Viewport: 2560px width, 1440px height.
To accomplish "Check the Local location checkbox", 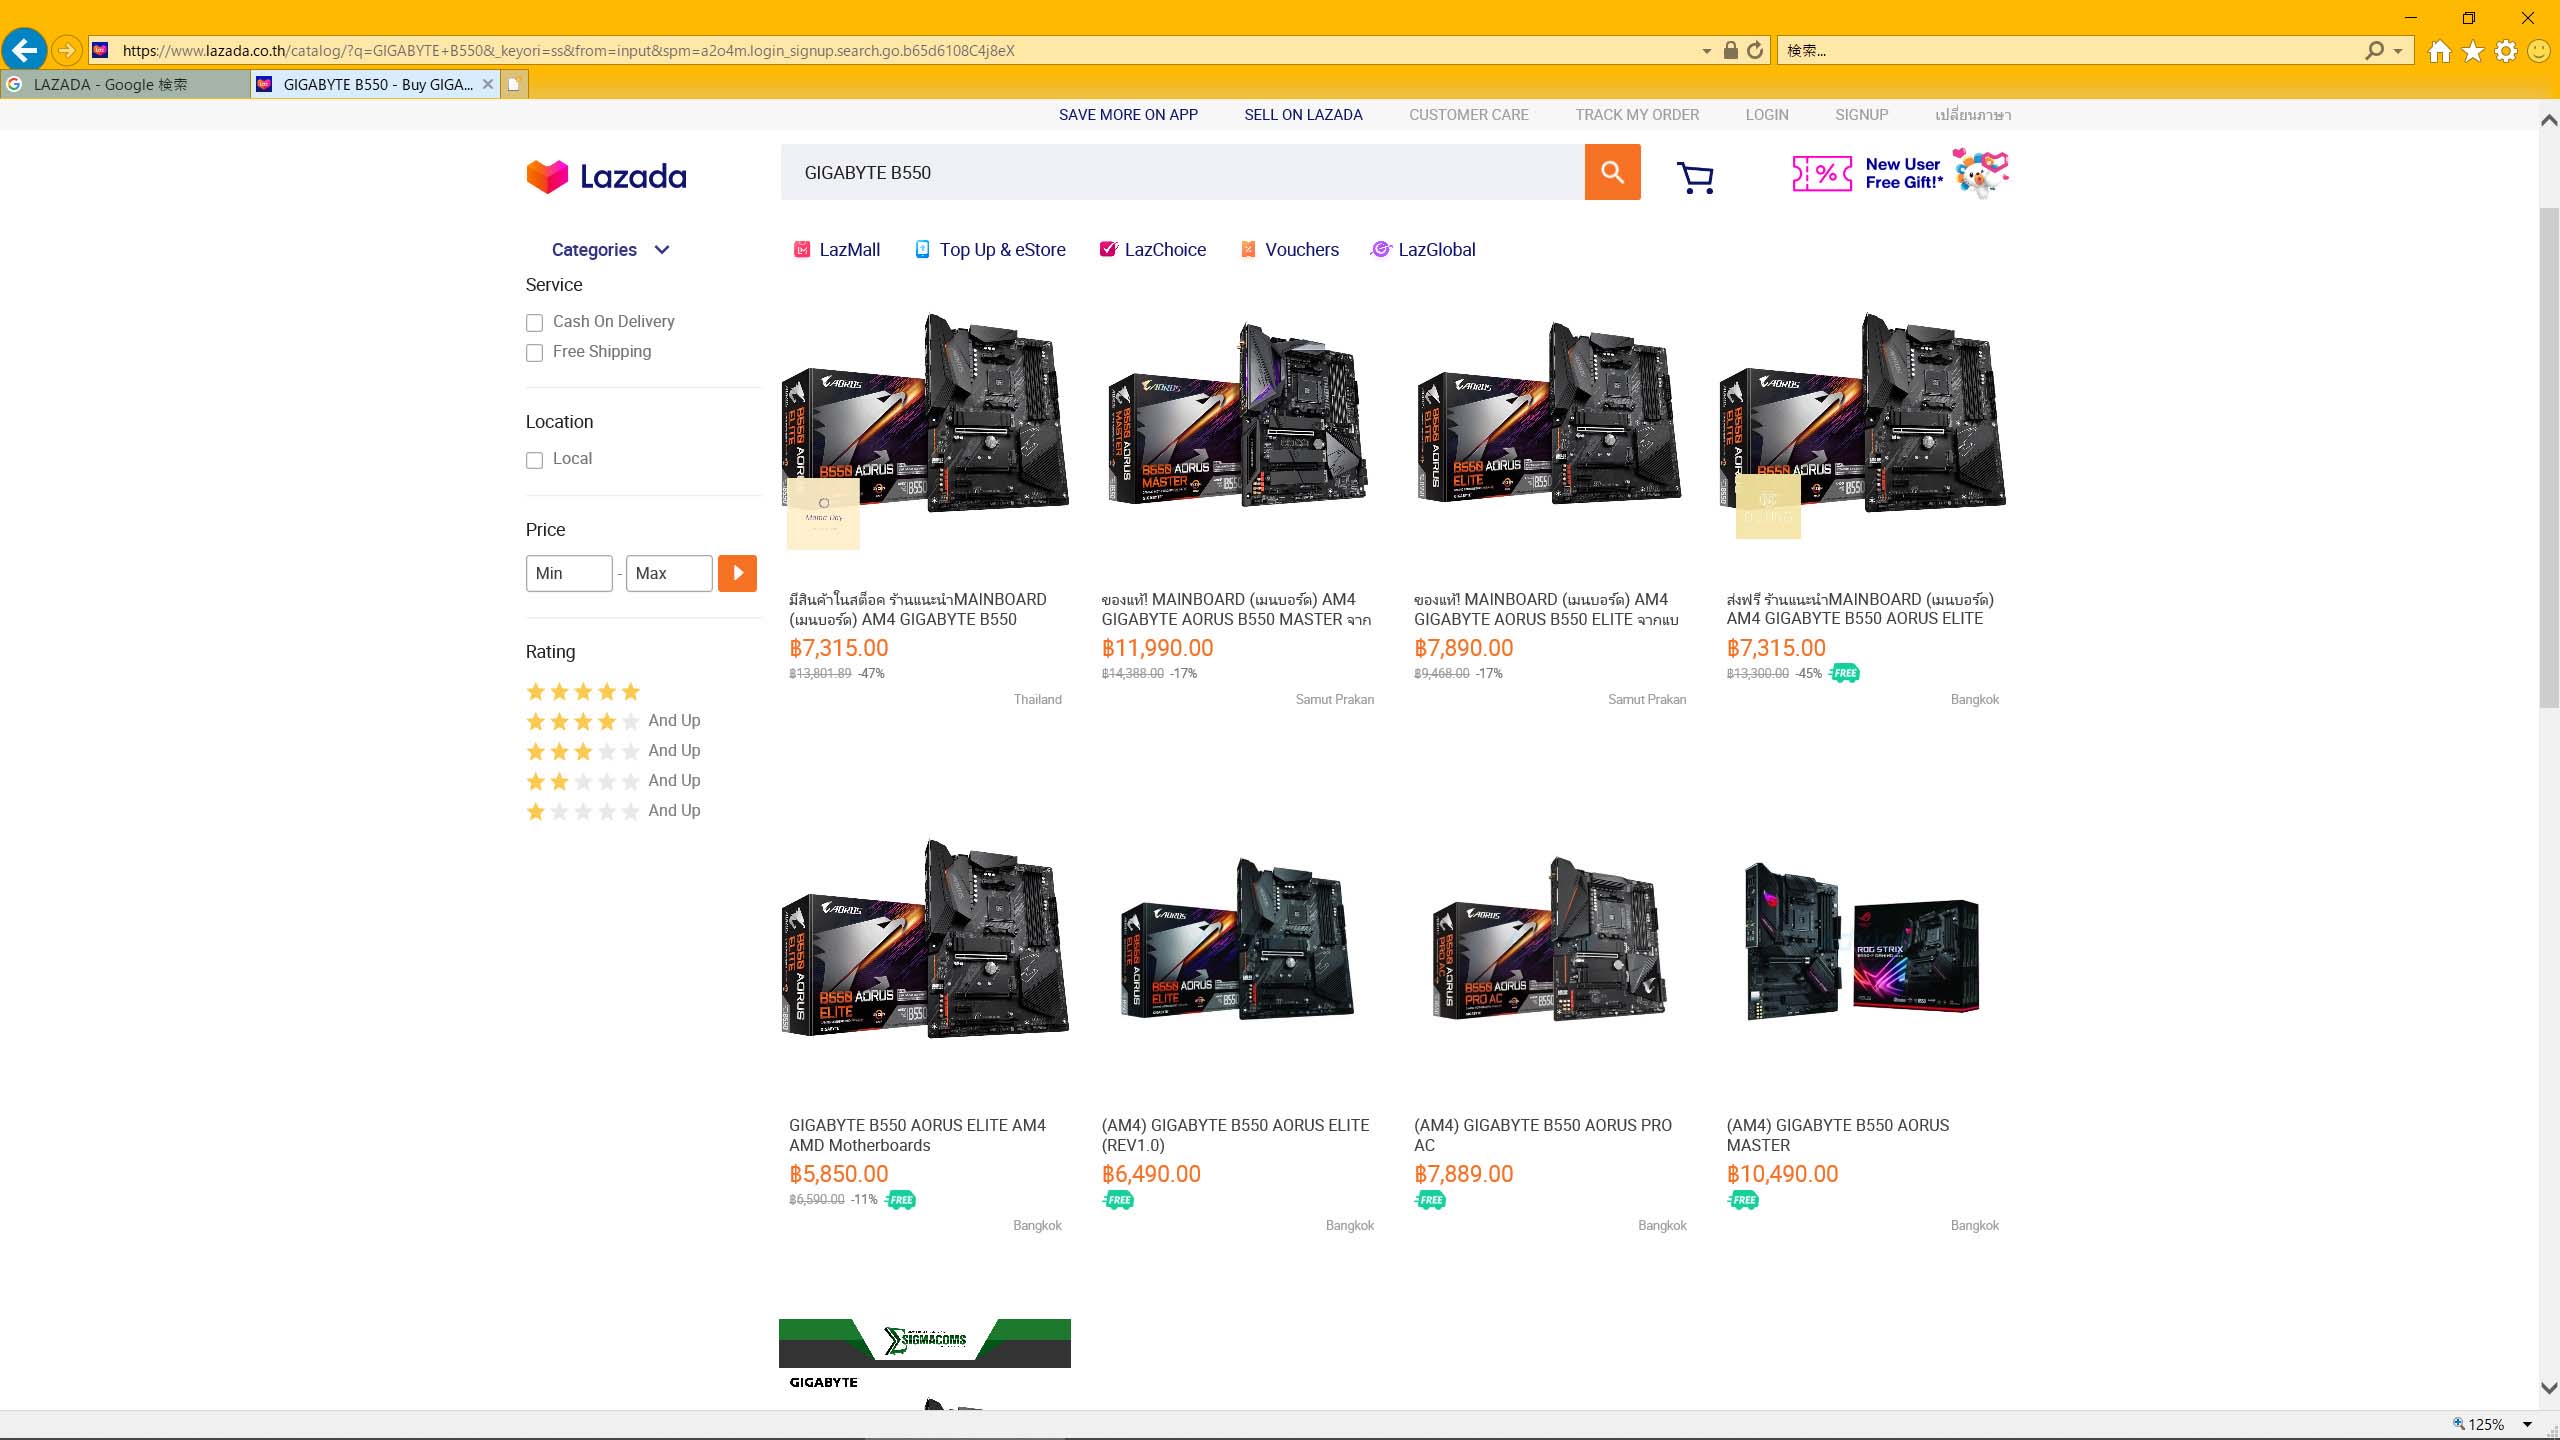I will point(534,460).
